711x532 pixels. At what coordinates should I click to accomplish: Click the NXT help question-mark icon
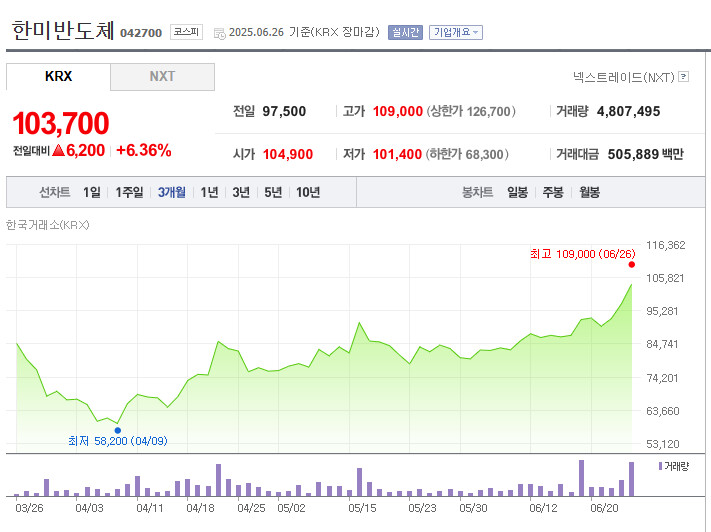[x=683, y=77]
